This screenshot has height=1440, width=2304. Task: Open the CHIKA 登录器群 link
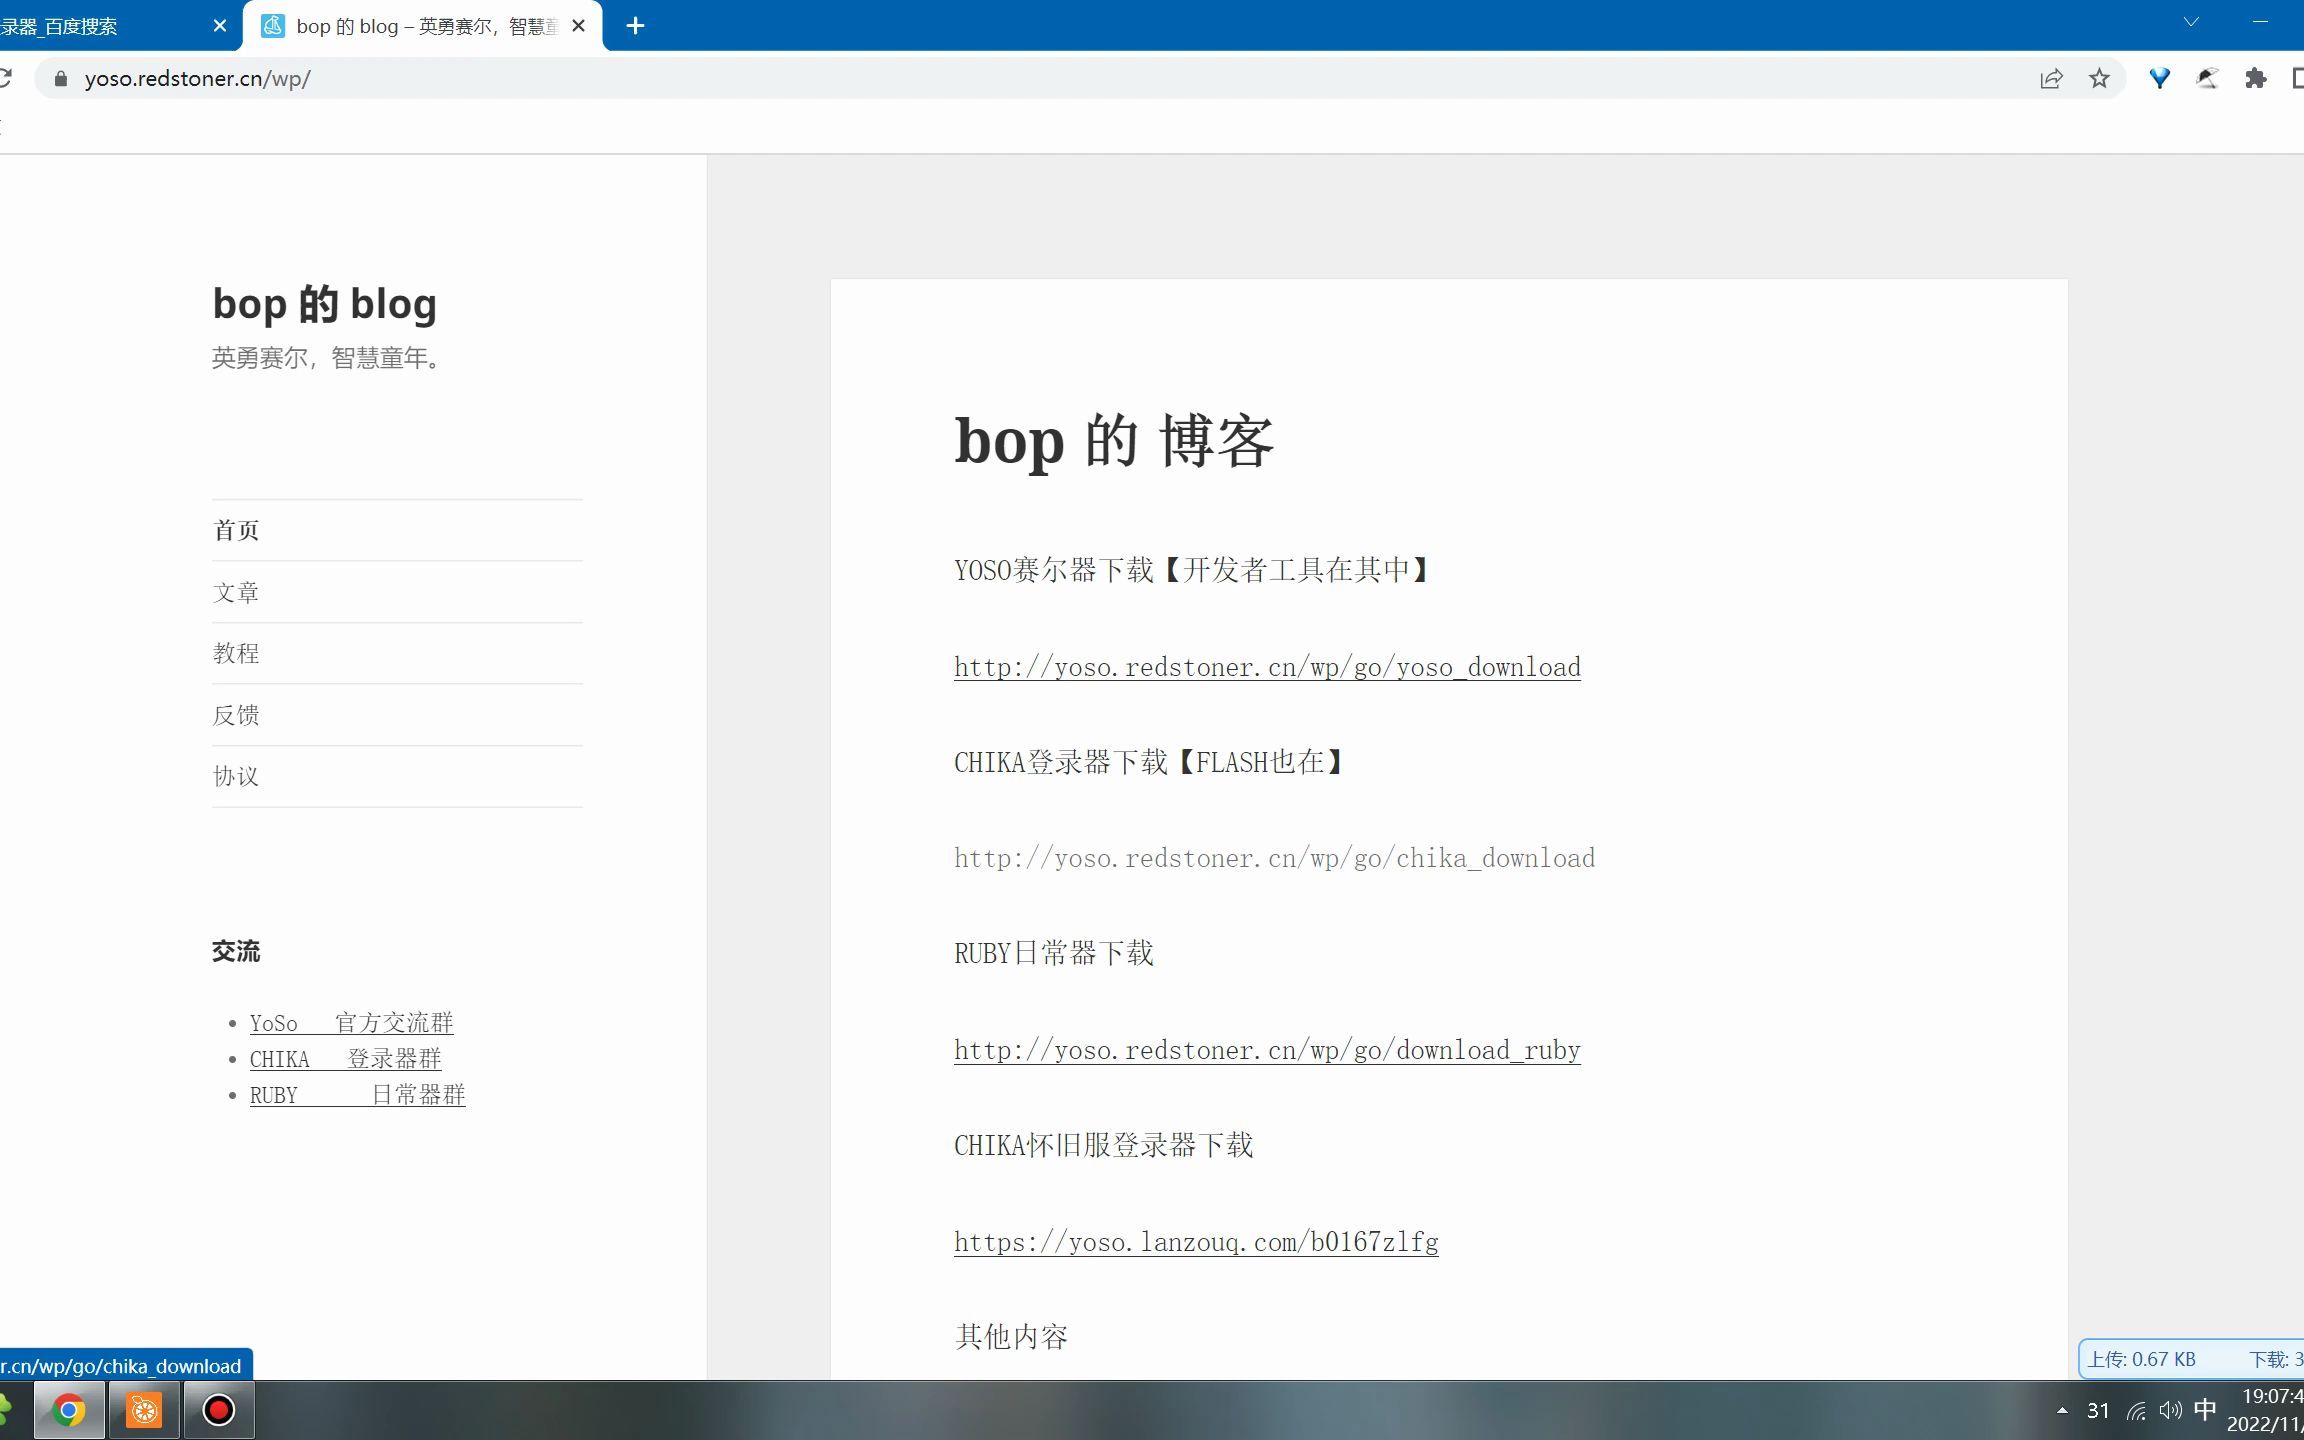pyautogui.click(x=346, y=1059)
